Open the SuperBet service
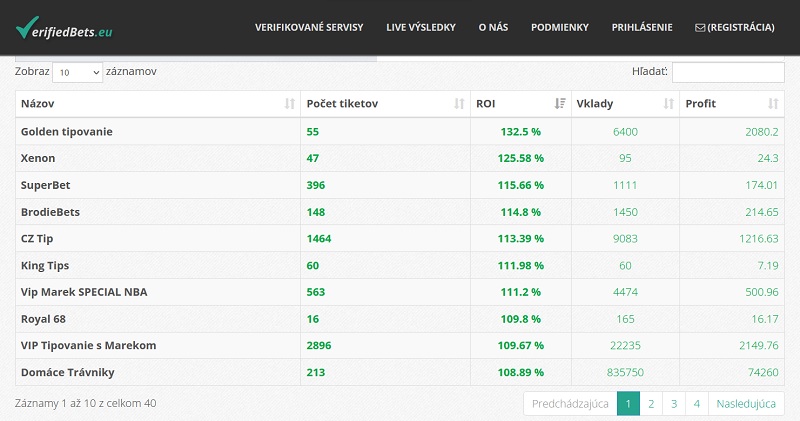 45,185
